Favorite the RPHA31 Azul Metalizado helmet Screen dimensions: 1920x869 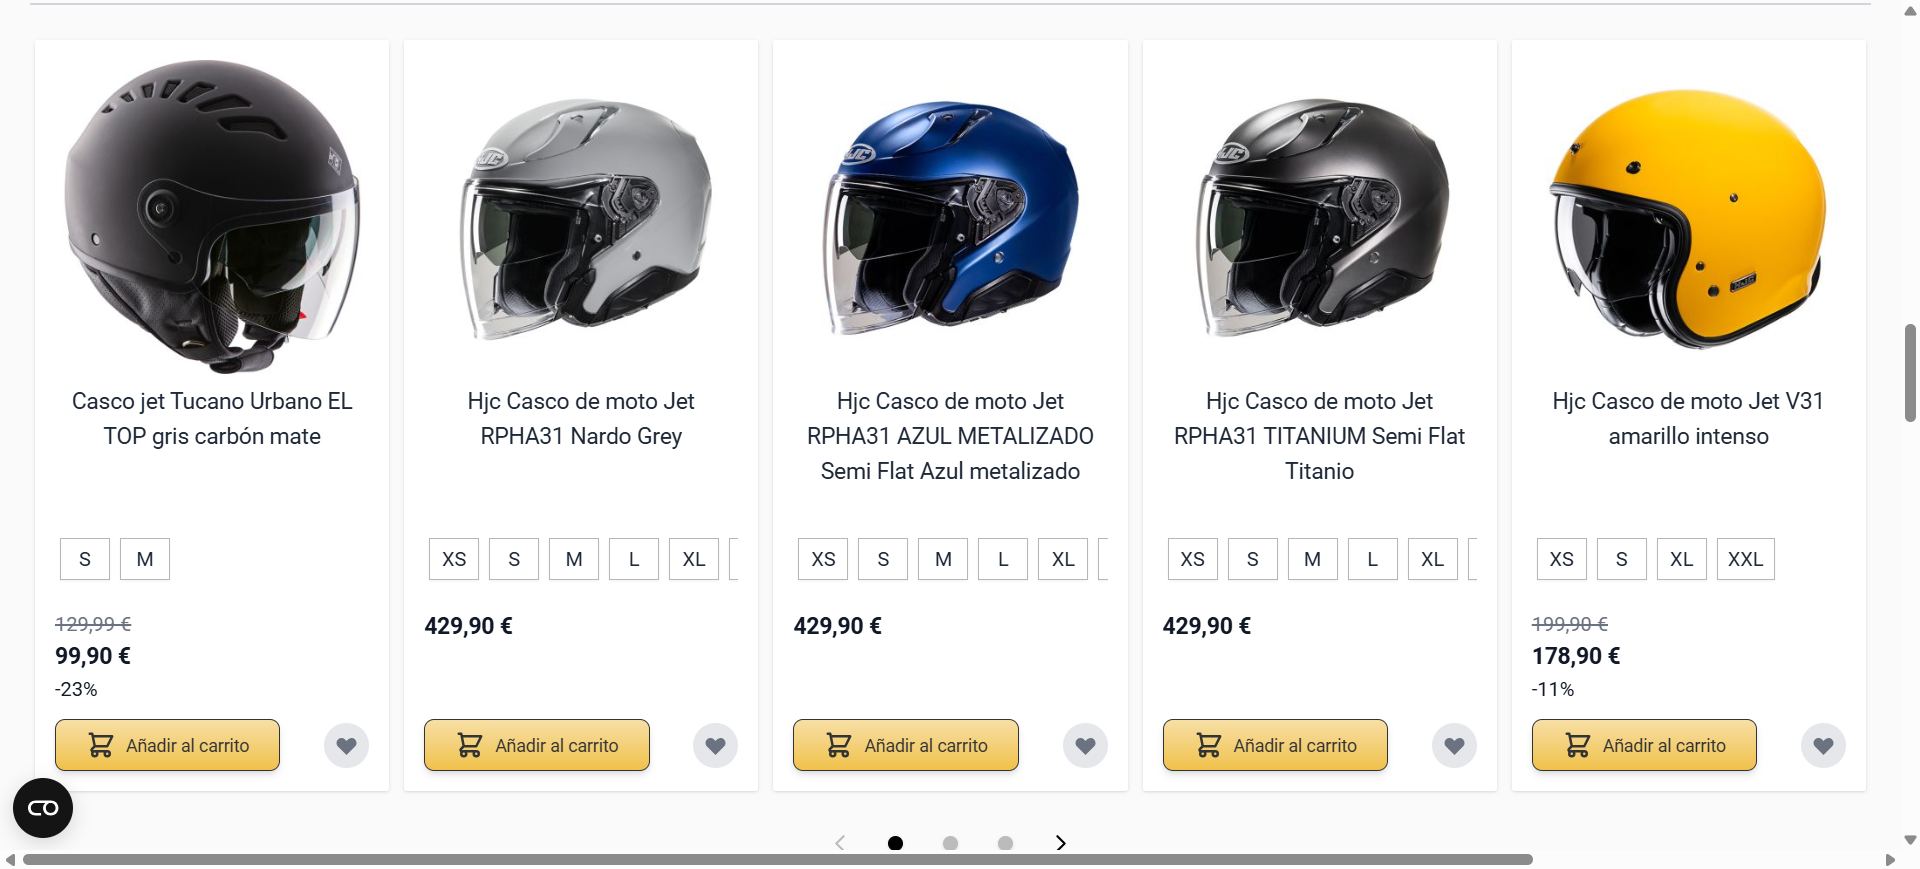pos(1085,745)
